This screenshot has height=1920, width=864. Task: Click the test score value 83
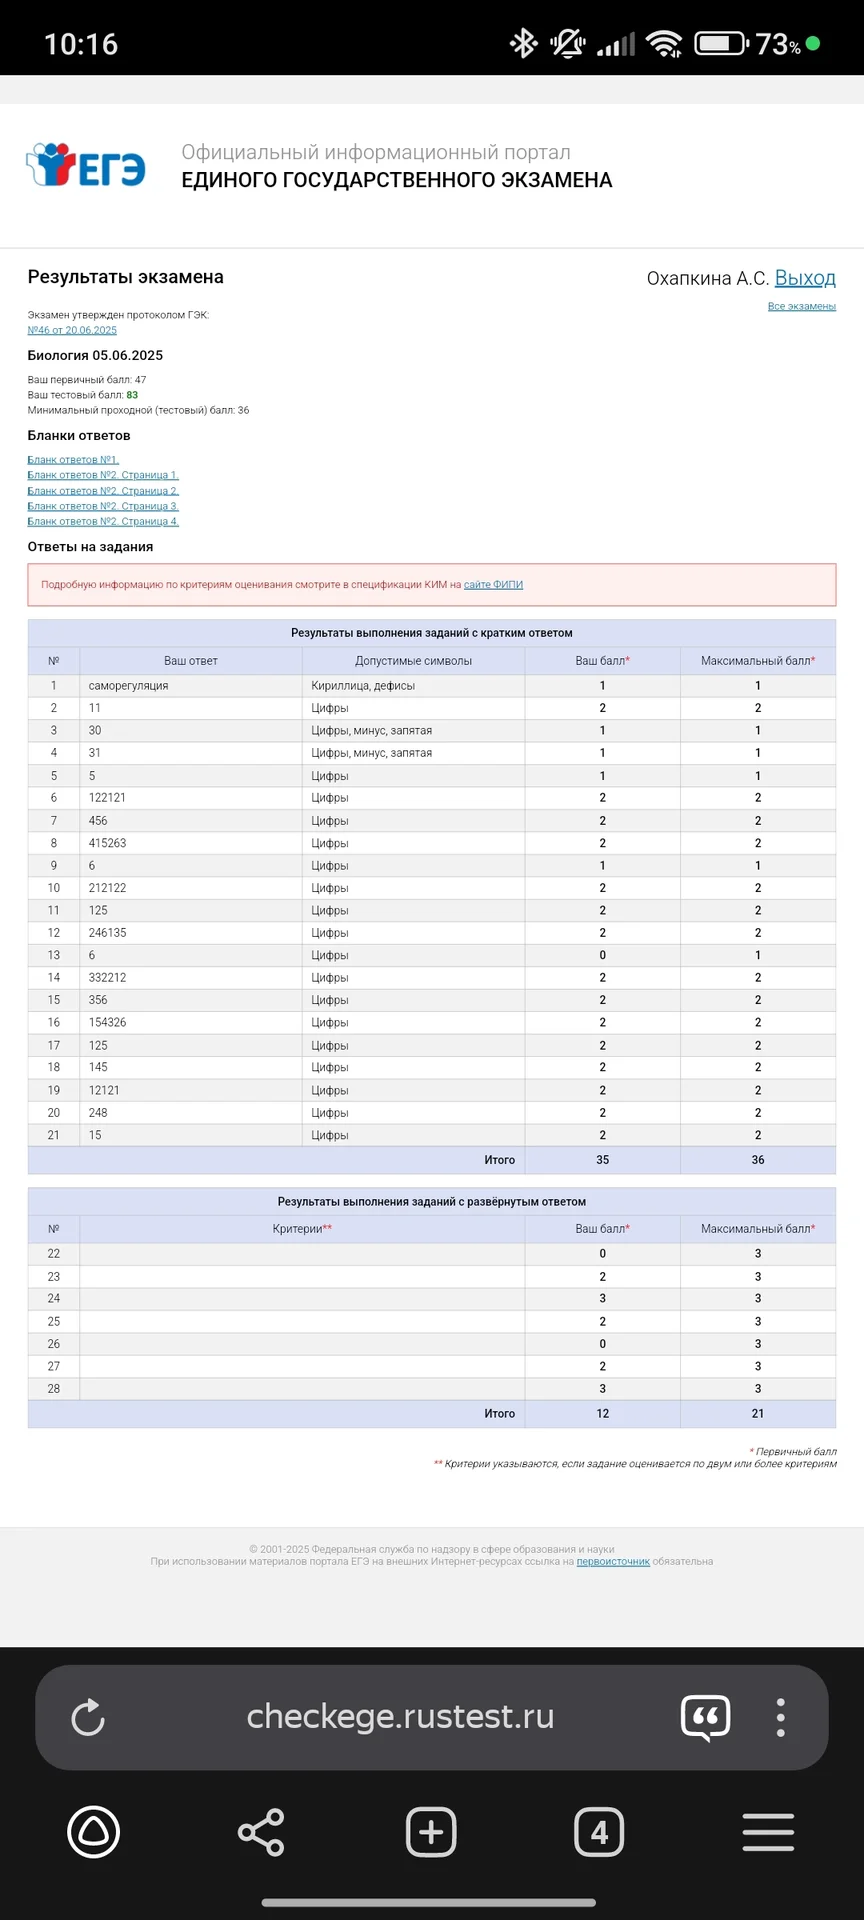(x=132, y=395)
